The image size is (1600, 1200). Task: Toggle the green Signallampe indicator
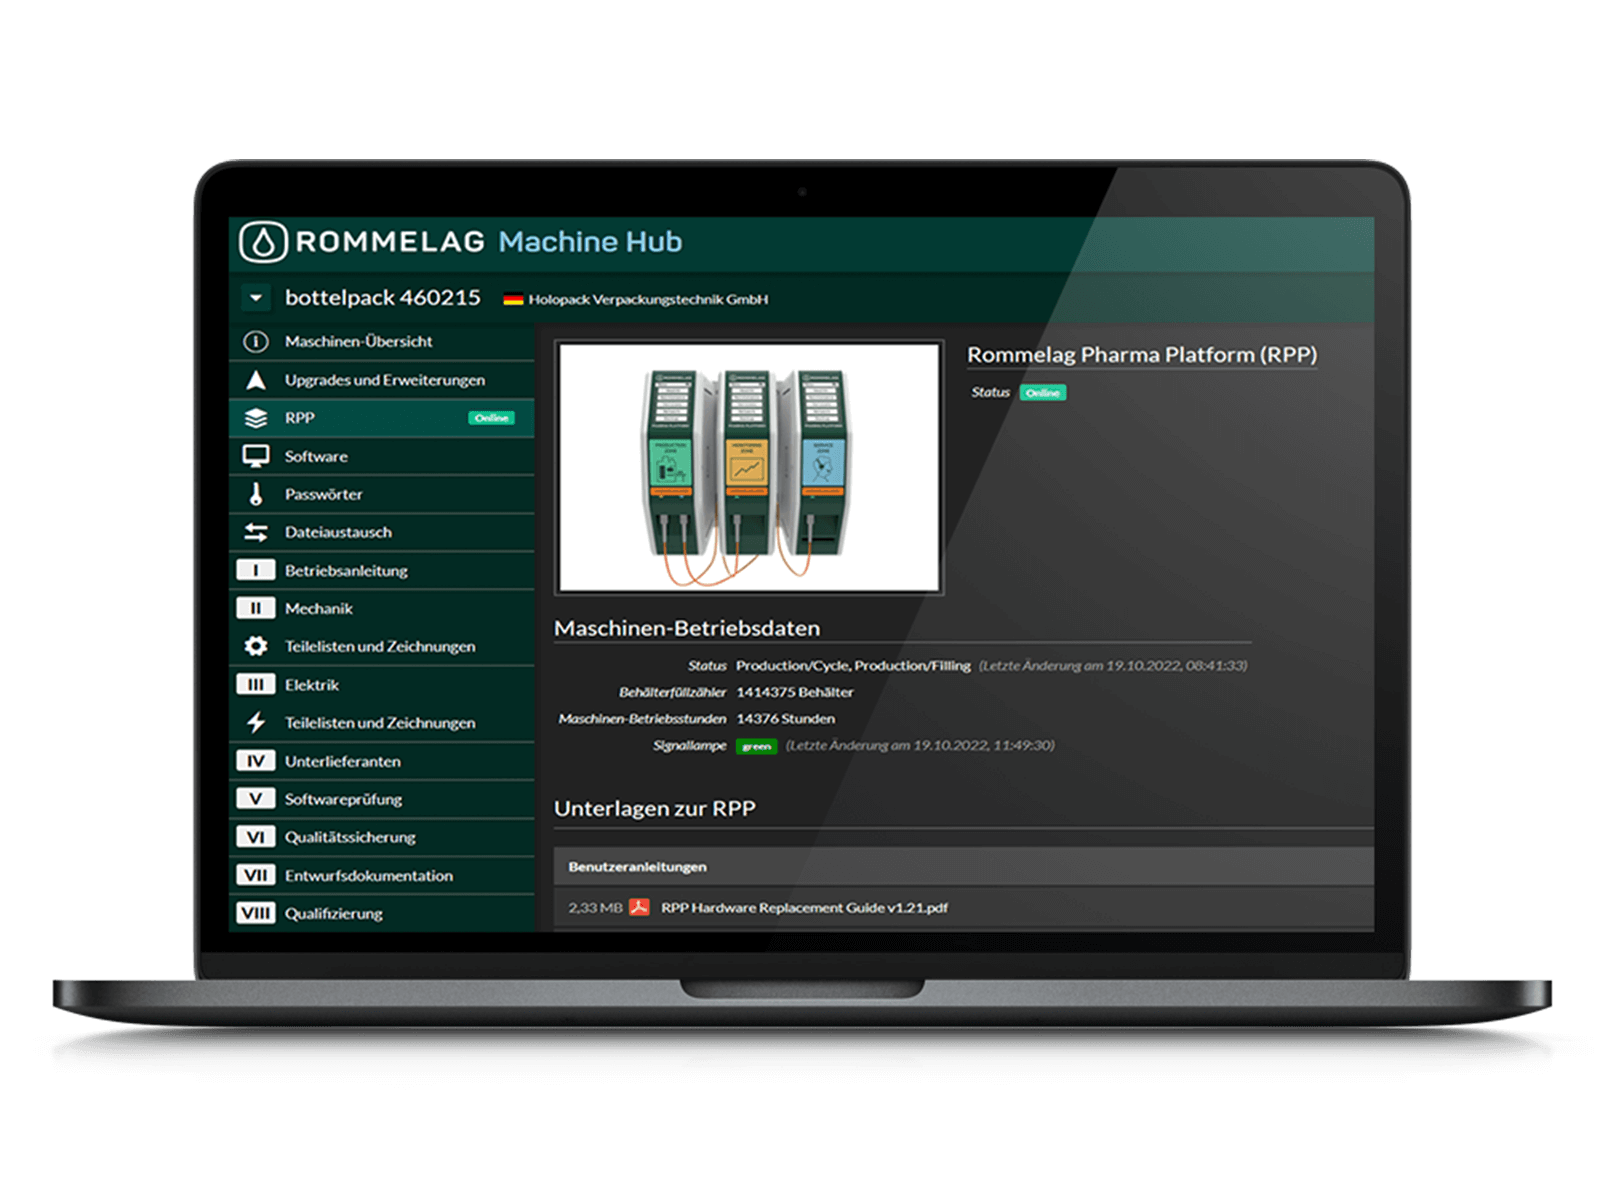point(757,746)
